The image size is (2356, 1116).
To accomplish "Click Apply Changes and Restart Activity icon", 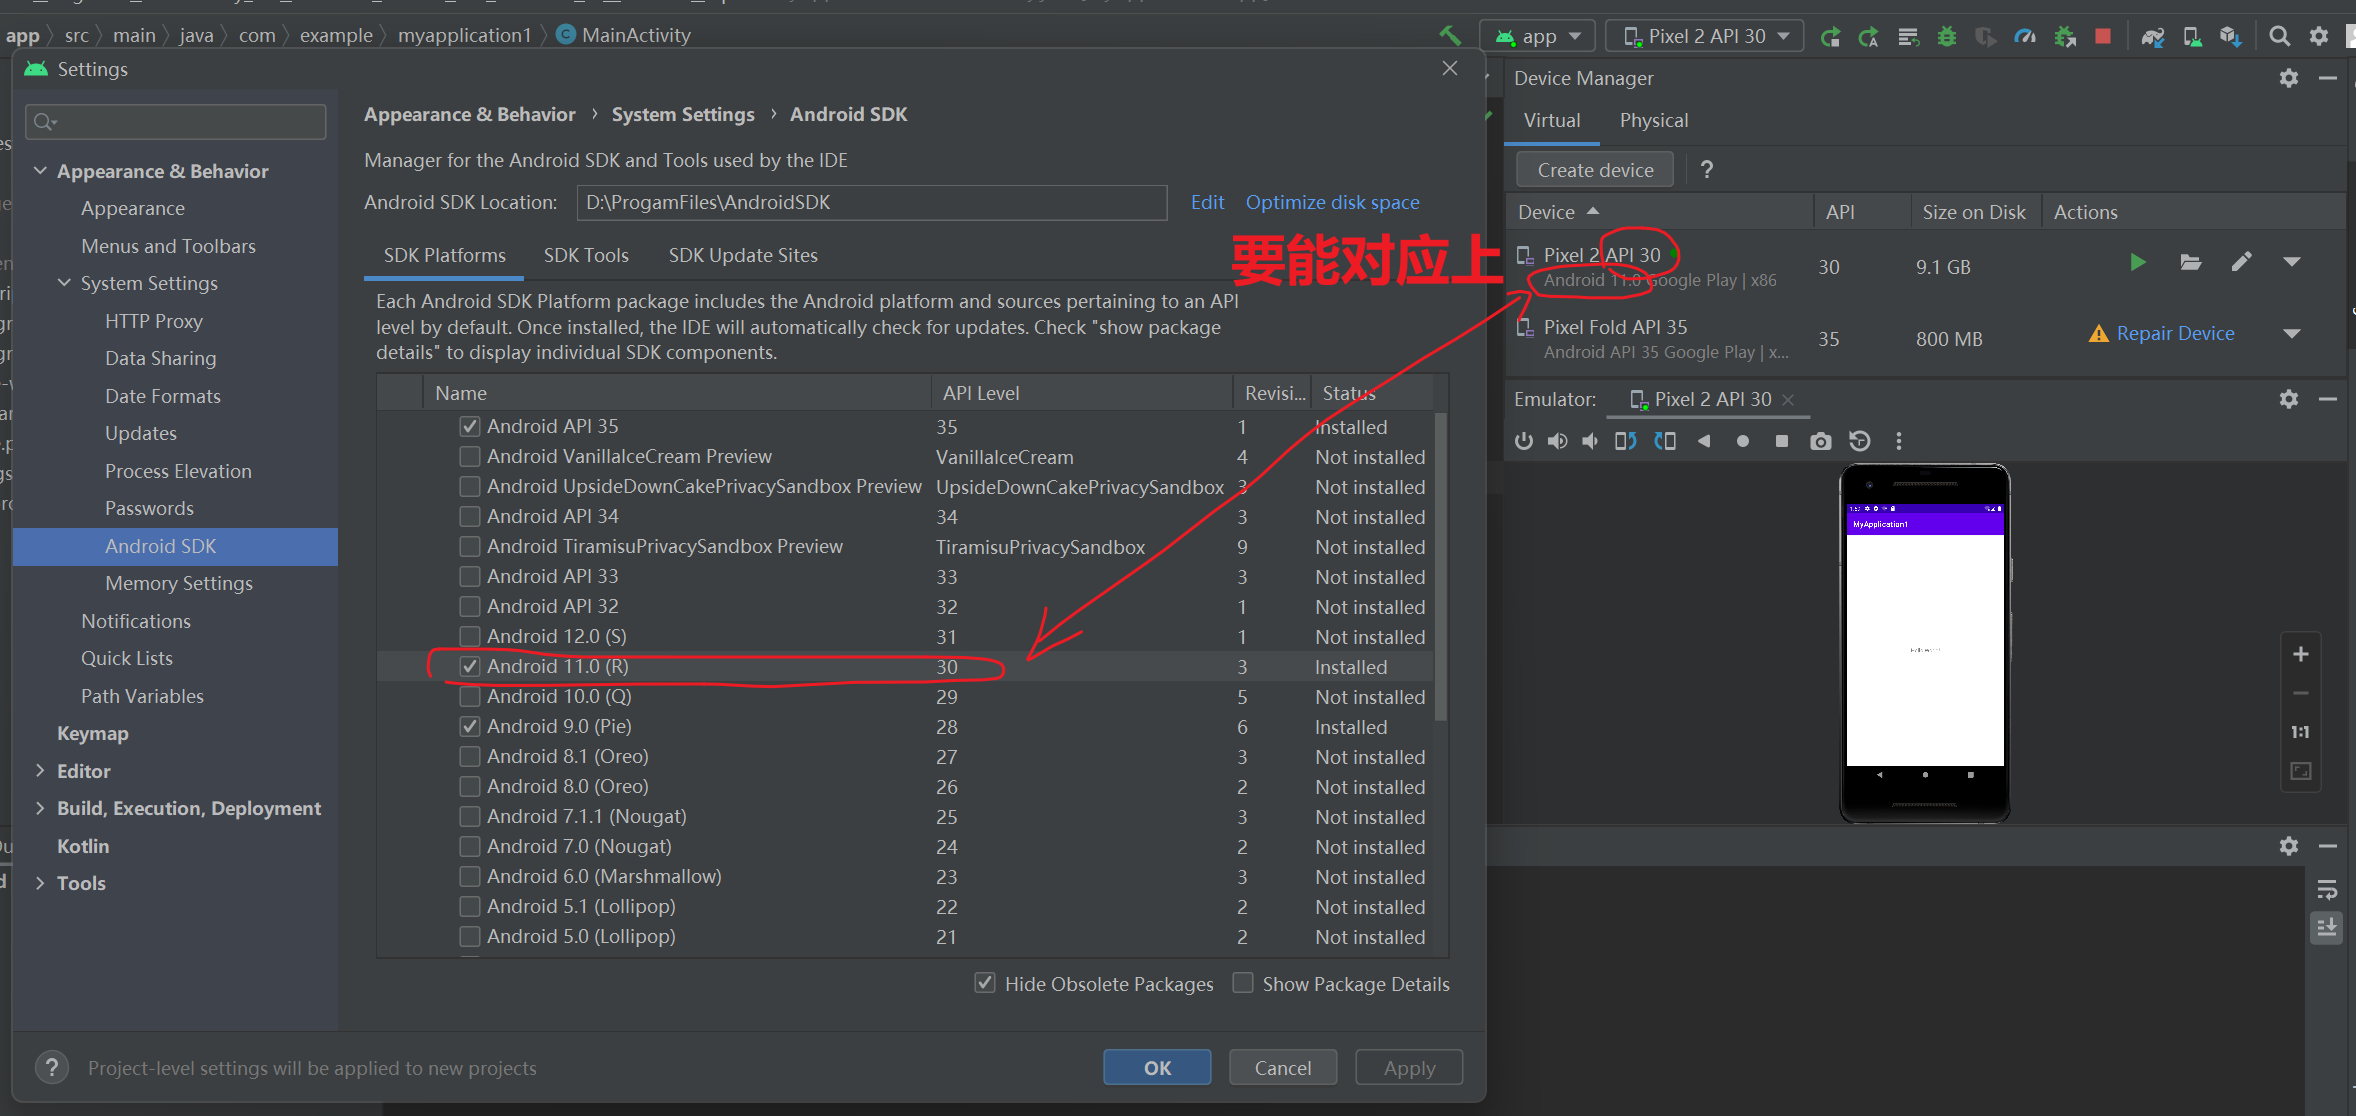I will [x=1830, y=37].
